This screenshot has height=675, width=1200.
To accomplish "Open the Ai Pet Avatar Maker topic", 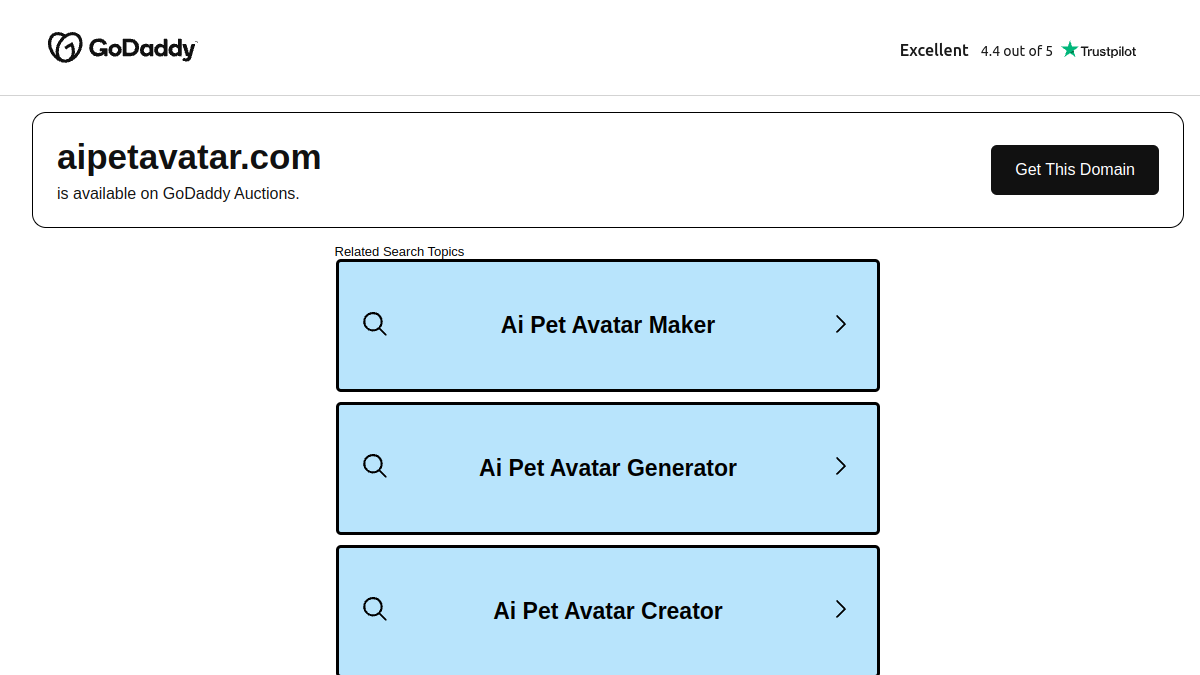I will pyautogui.click(x=608, y=325).
